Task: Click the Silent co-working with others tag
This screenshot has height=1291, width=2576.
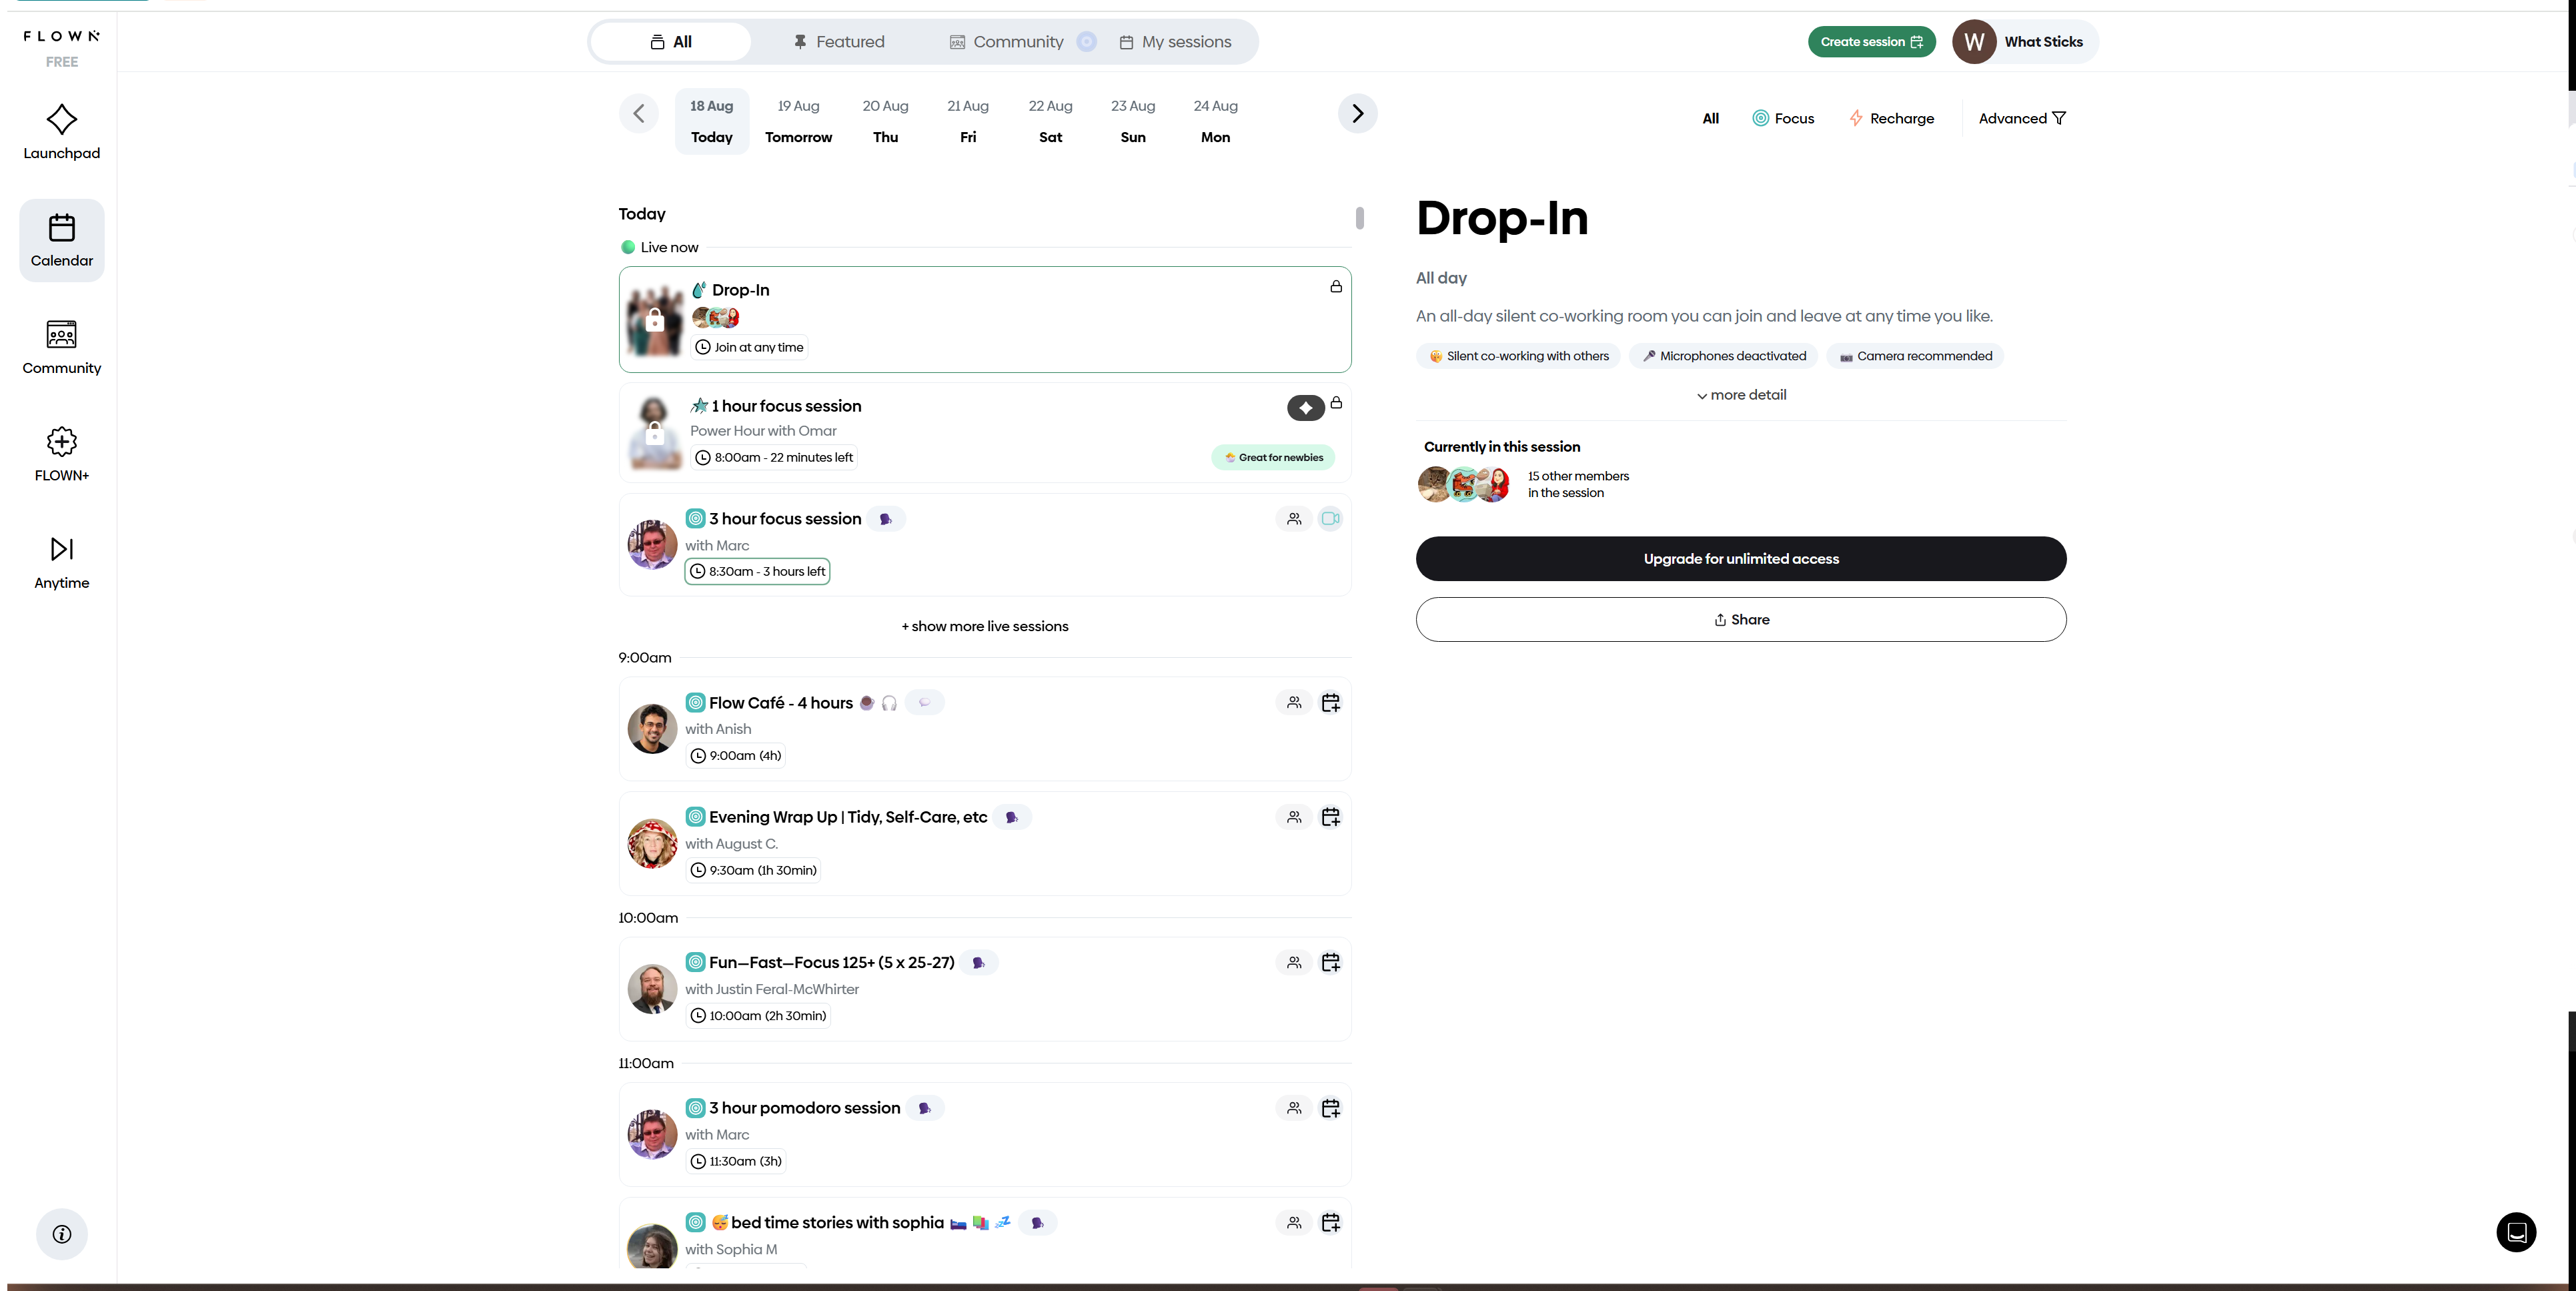Action: click(x=1518, y=356)
